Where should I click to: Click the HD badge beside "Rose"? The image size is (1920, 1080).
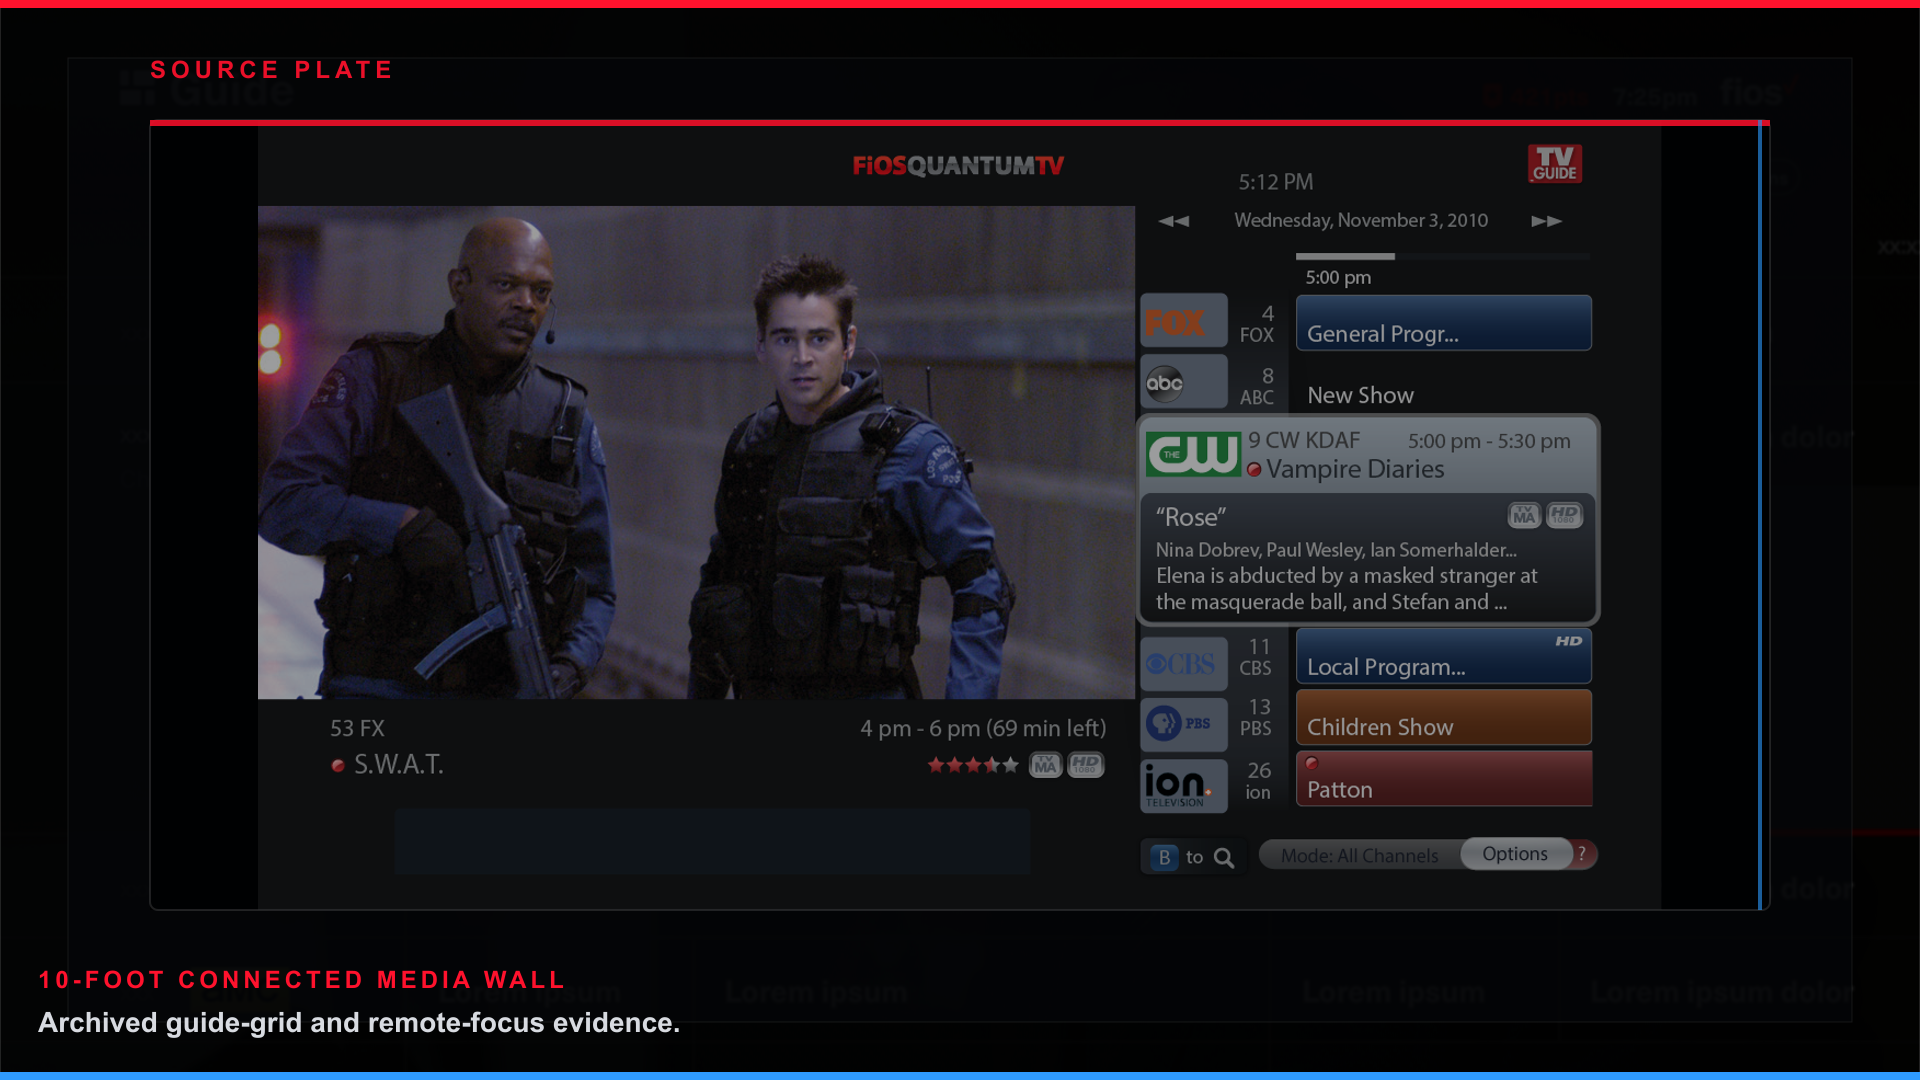point(1565,515)
